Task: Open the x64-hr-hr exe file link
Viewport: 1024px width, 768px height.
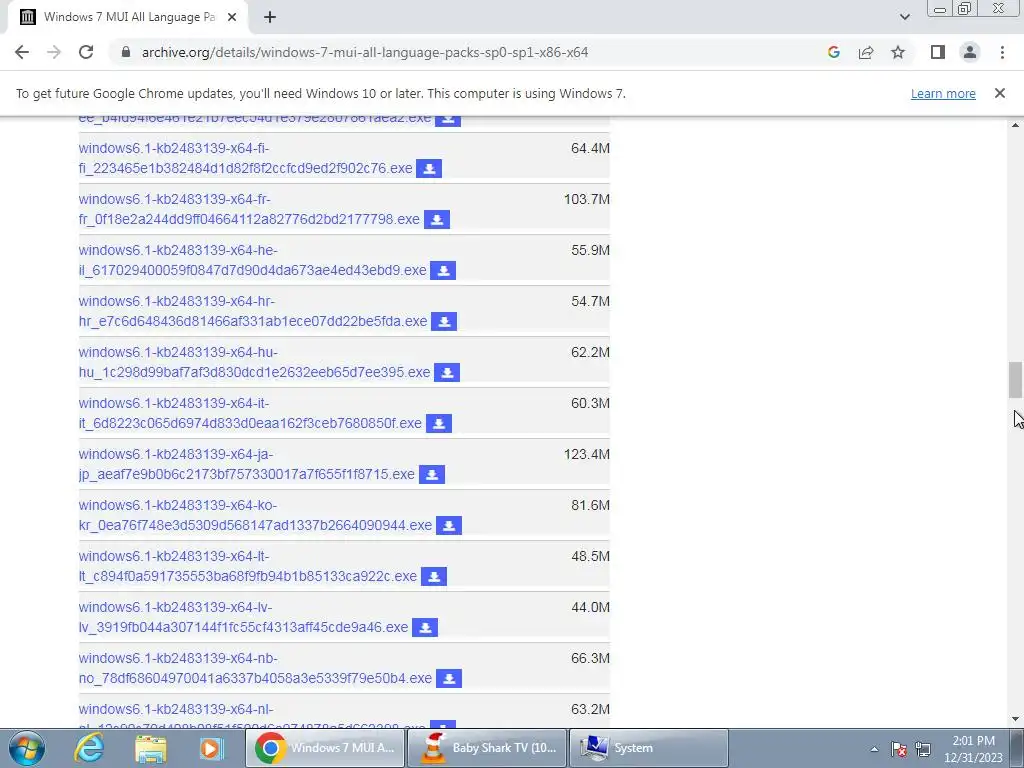Action: pos(253,311)
